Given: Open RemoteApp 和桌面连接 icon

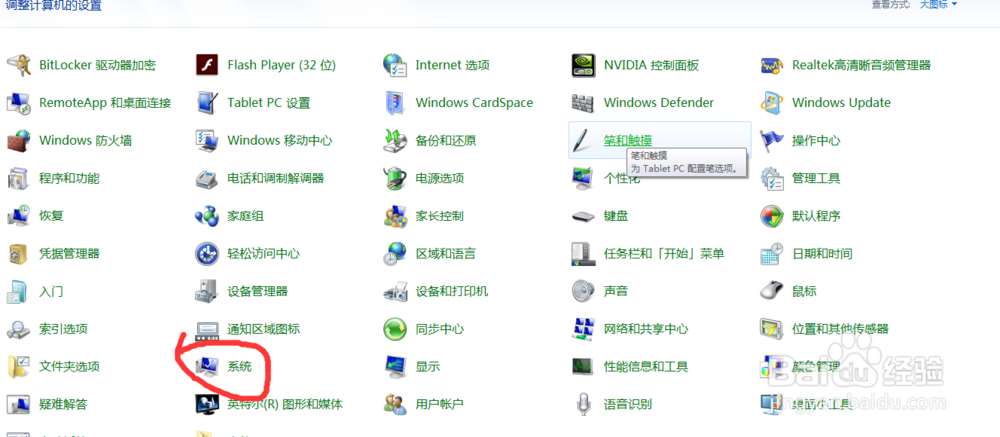Looking at the screenshot, I should click(18, 103).
